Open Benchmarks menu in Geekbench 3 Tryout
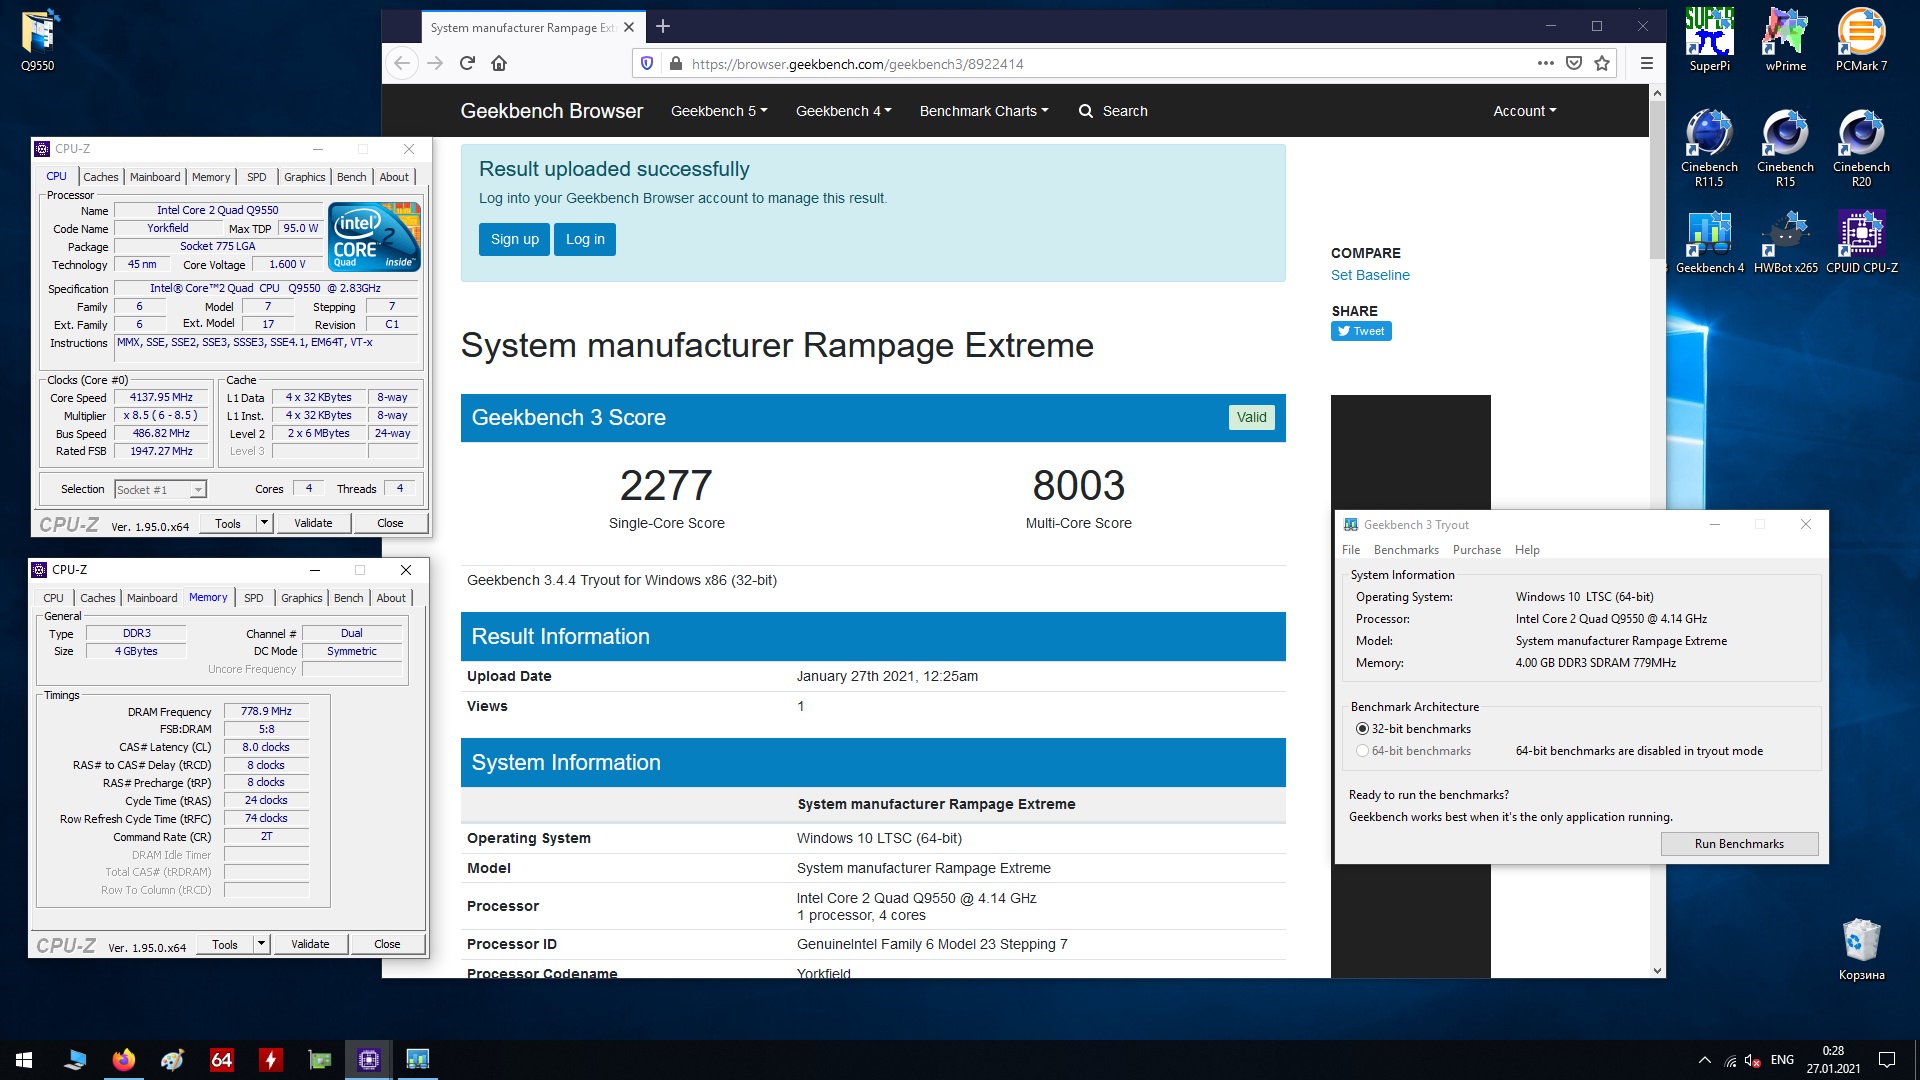The height and width of the screenshot is (1080, 1920). (x=1406, y=550)
